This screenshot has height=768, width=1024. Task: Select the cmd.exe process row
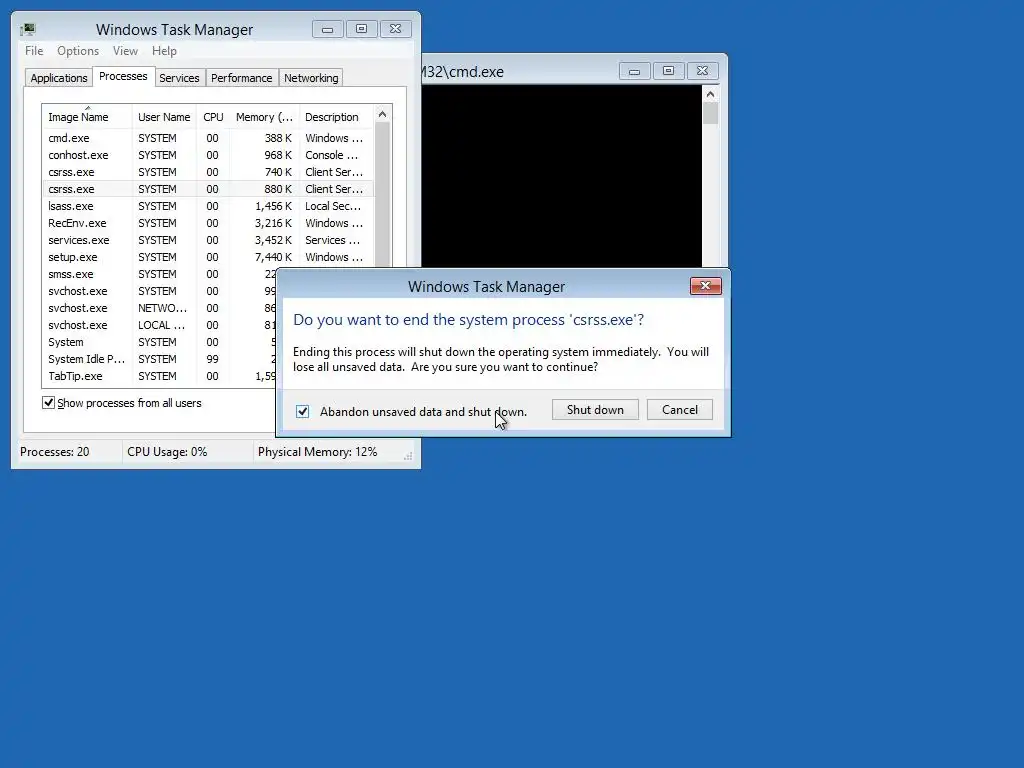208,138
